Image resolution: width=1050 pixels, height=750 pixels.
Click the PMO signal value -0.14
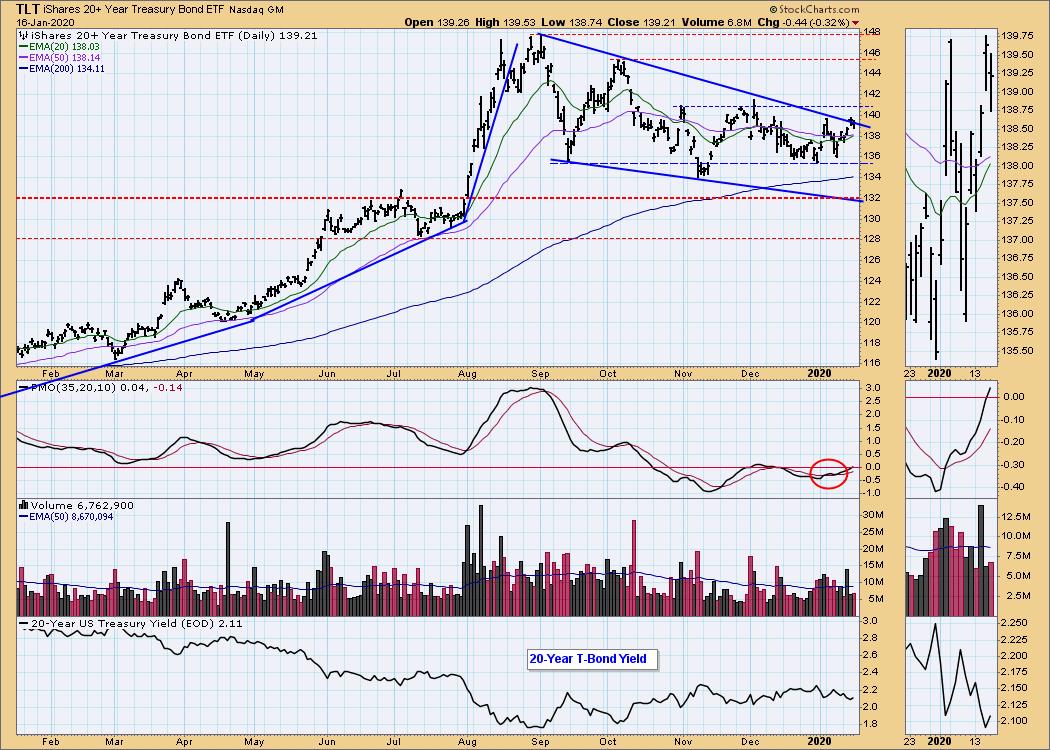(x=168, y=388)
